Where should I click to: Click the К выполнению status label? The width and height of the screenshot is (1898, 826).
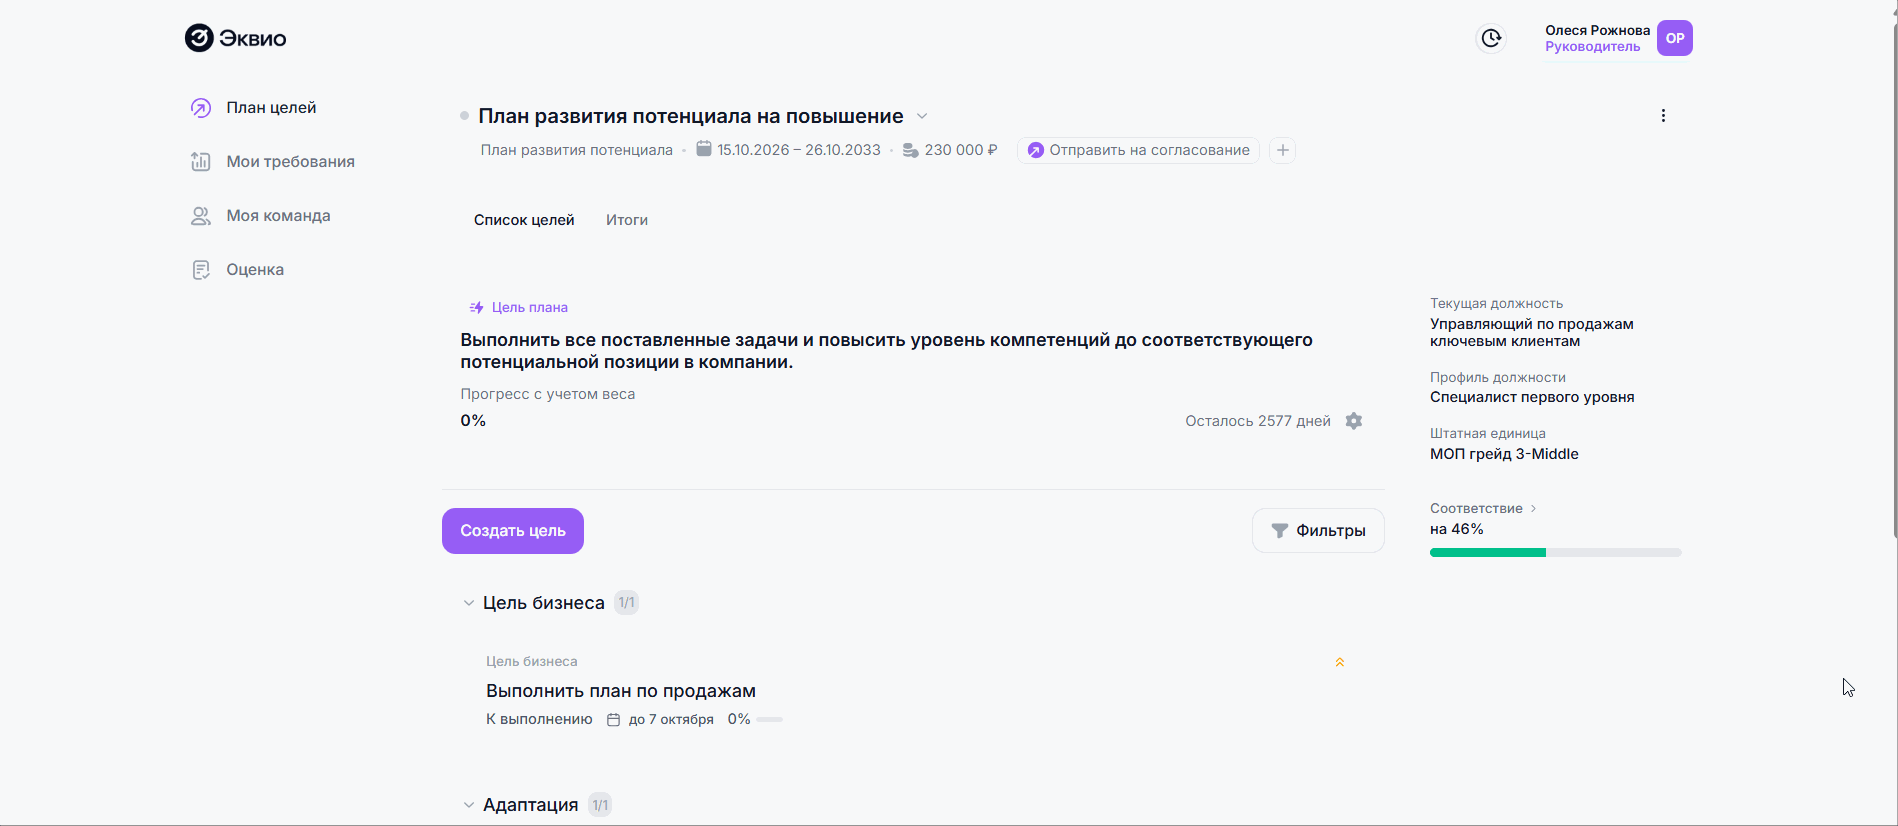click(539, 719)
